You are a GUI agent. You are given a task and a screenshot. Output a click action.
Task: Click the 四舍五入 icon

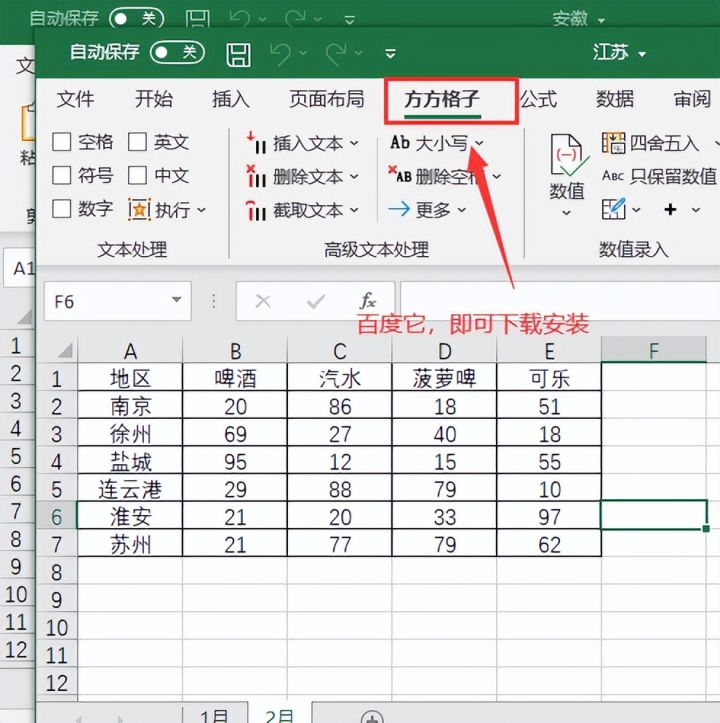[613, 143]
